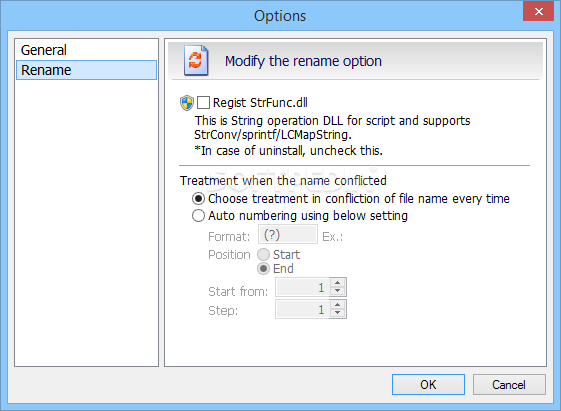
Task: Decrease the Step value with down arrow
Action: coord(337,313)
